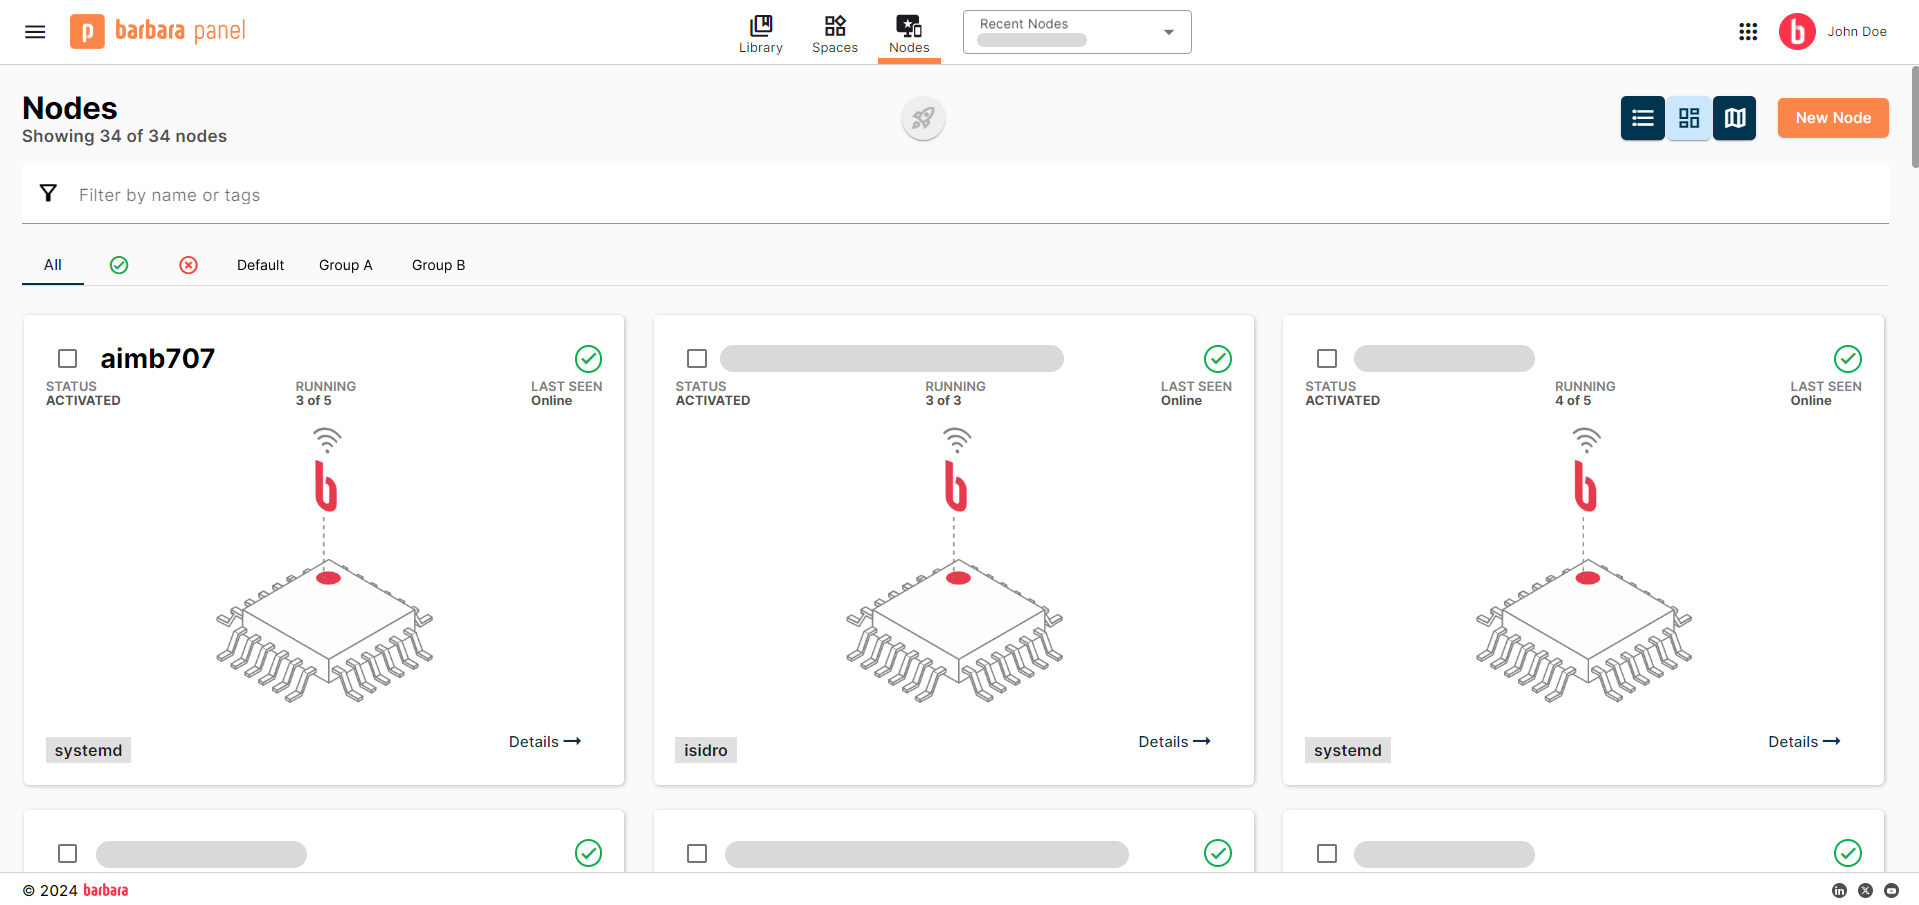The height and width of the screenshot is (905, 1919).
Task: Open Details for the aimb707 node
Action: click(x=544, y=742)
